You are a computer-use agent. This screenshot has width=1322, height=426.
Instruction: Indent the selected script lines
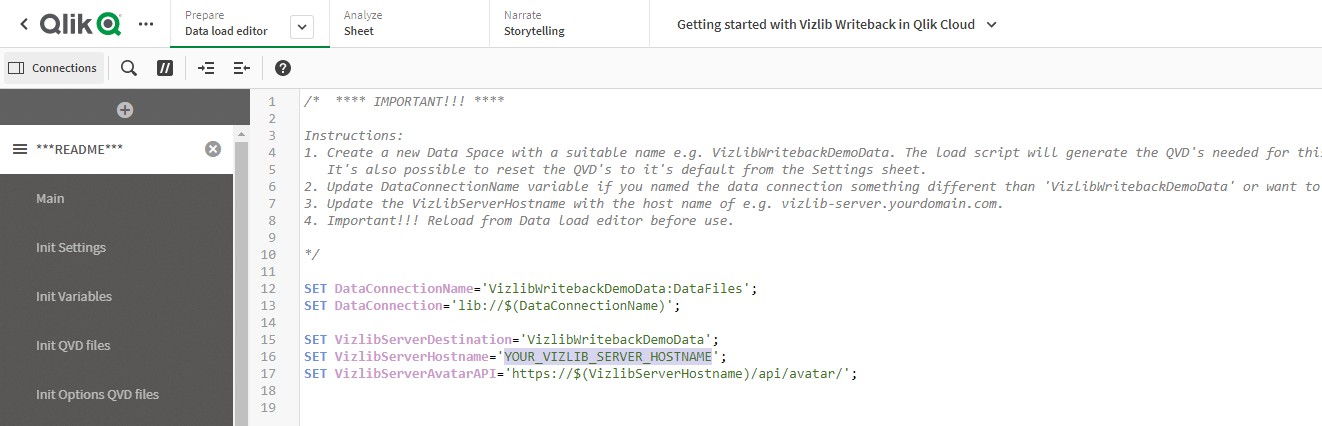(206, 68)
